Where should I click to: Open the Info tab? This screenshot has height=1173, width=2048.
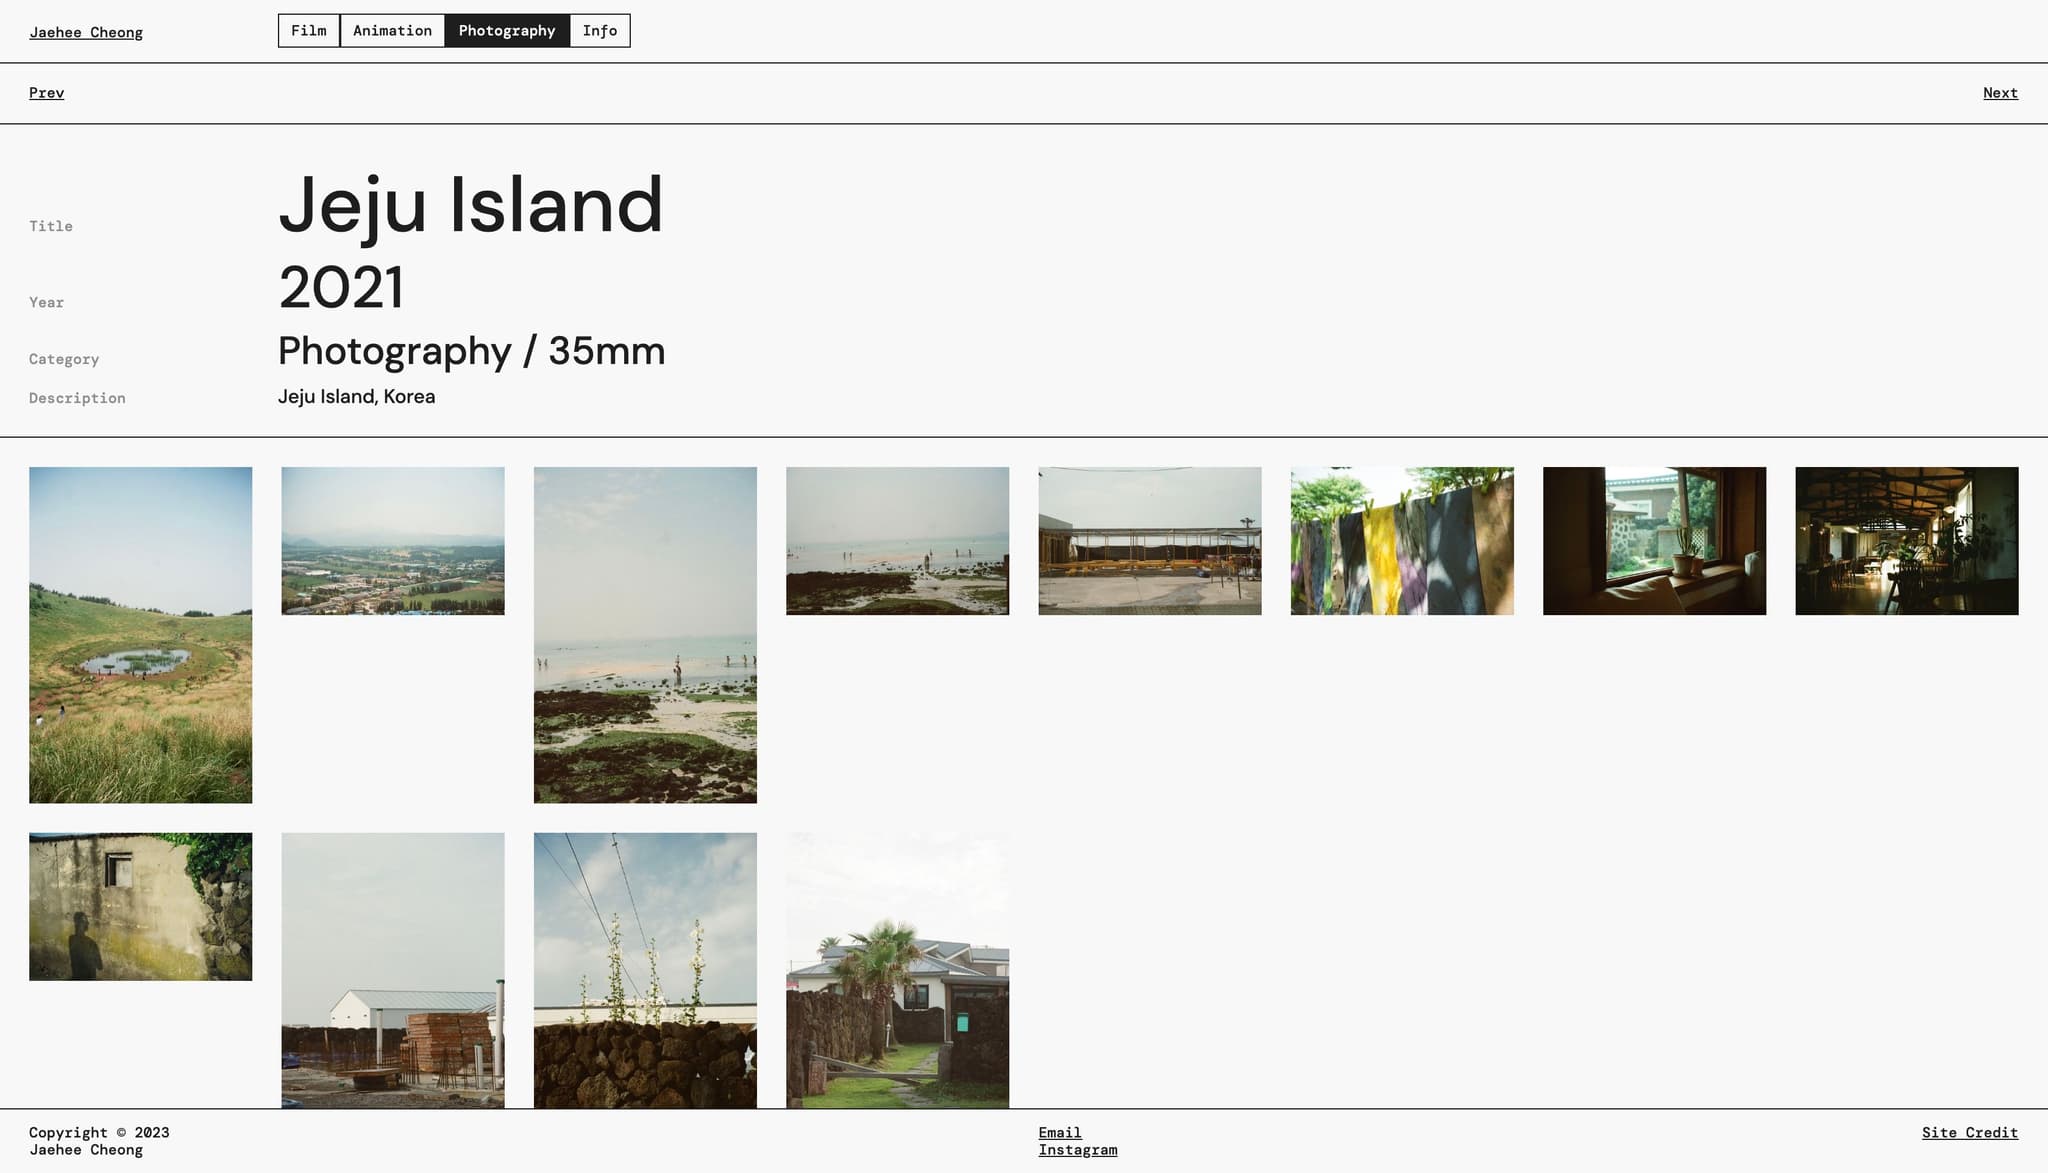pos(600,31)
